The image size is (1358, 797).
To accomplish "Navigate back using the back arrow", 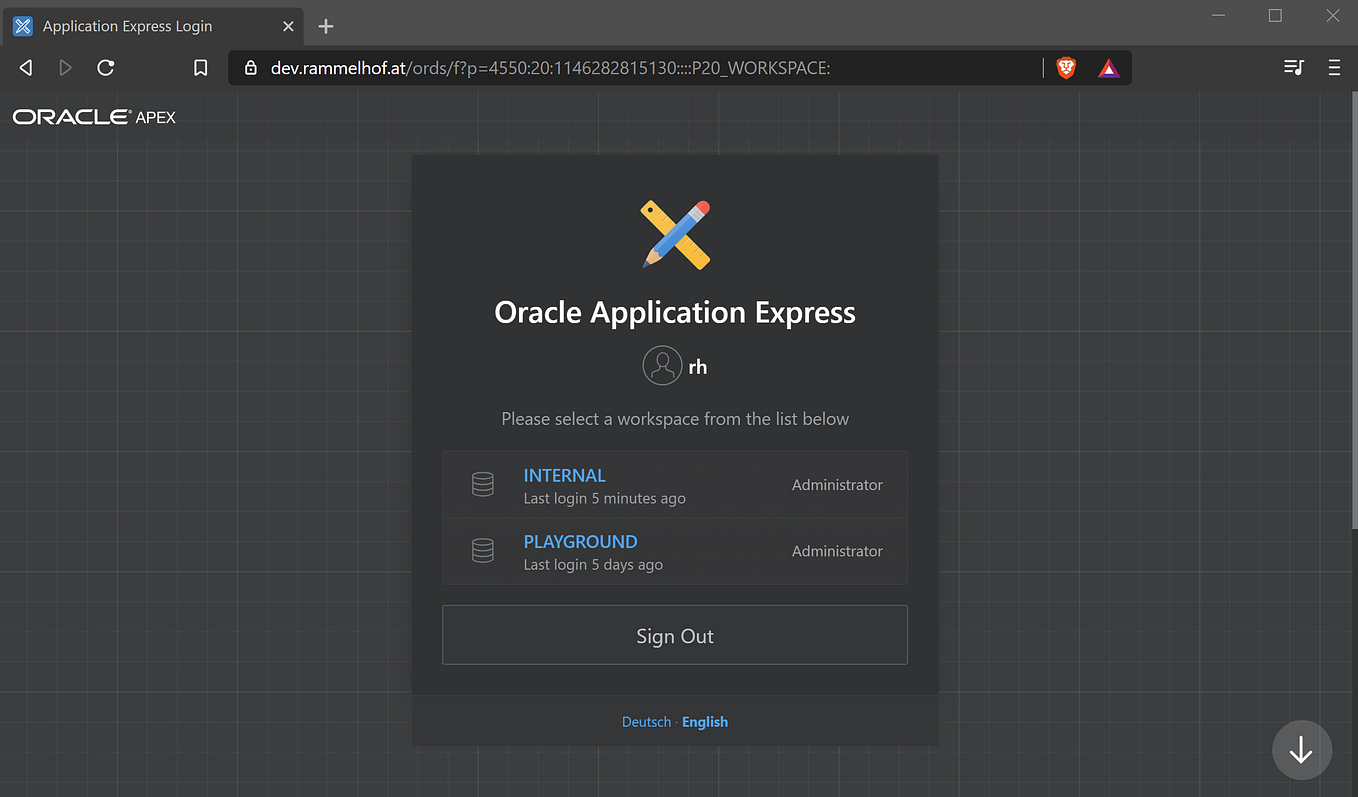I will [25, 67].
